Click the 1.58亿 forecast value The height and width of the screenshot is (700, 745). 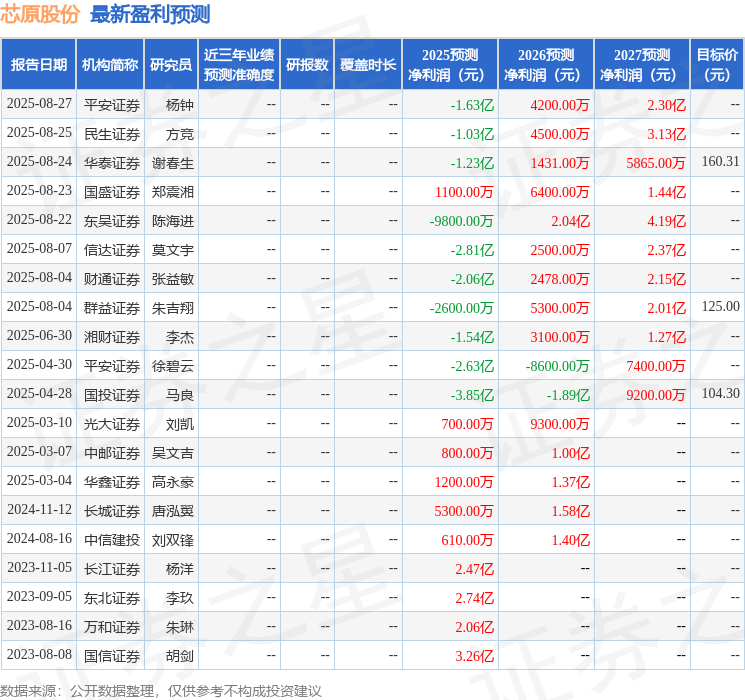(x=570, y=511)
